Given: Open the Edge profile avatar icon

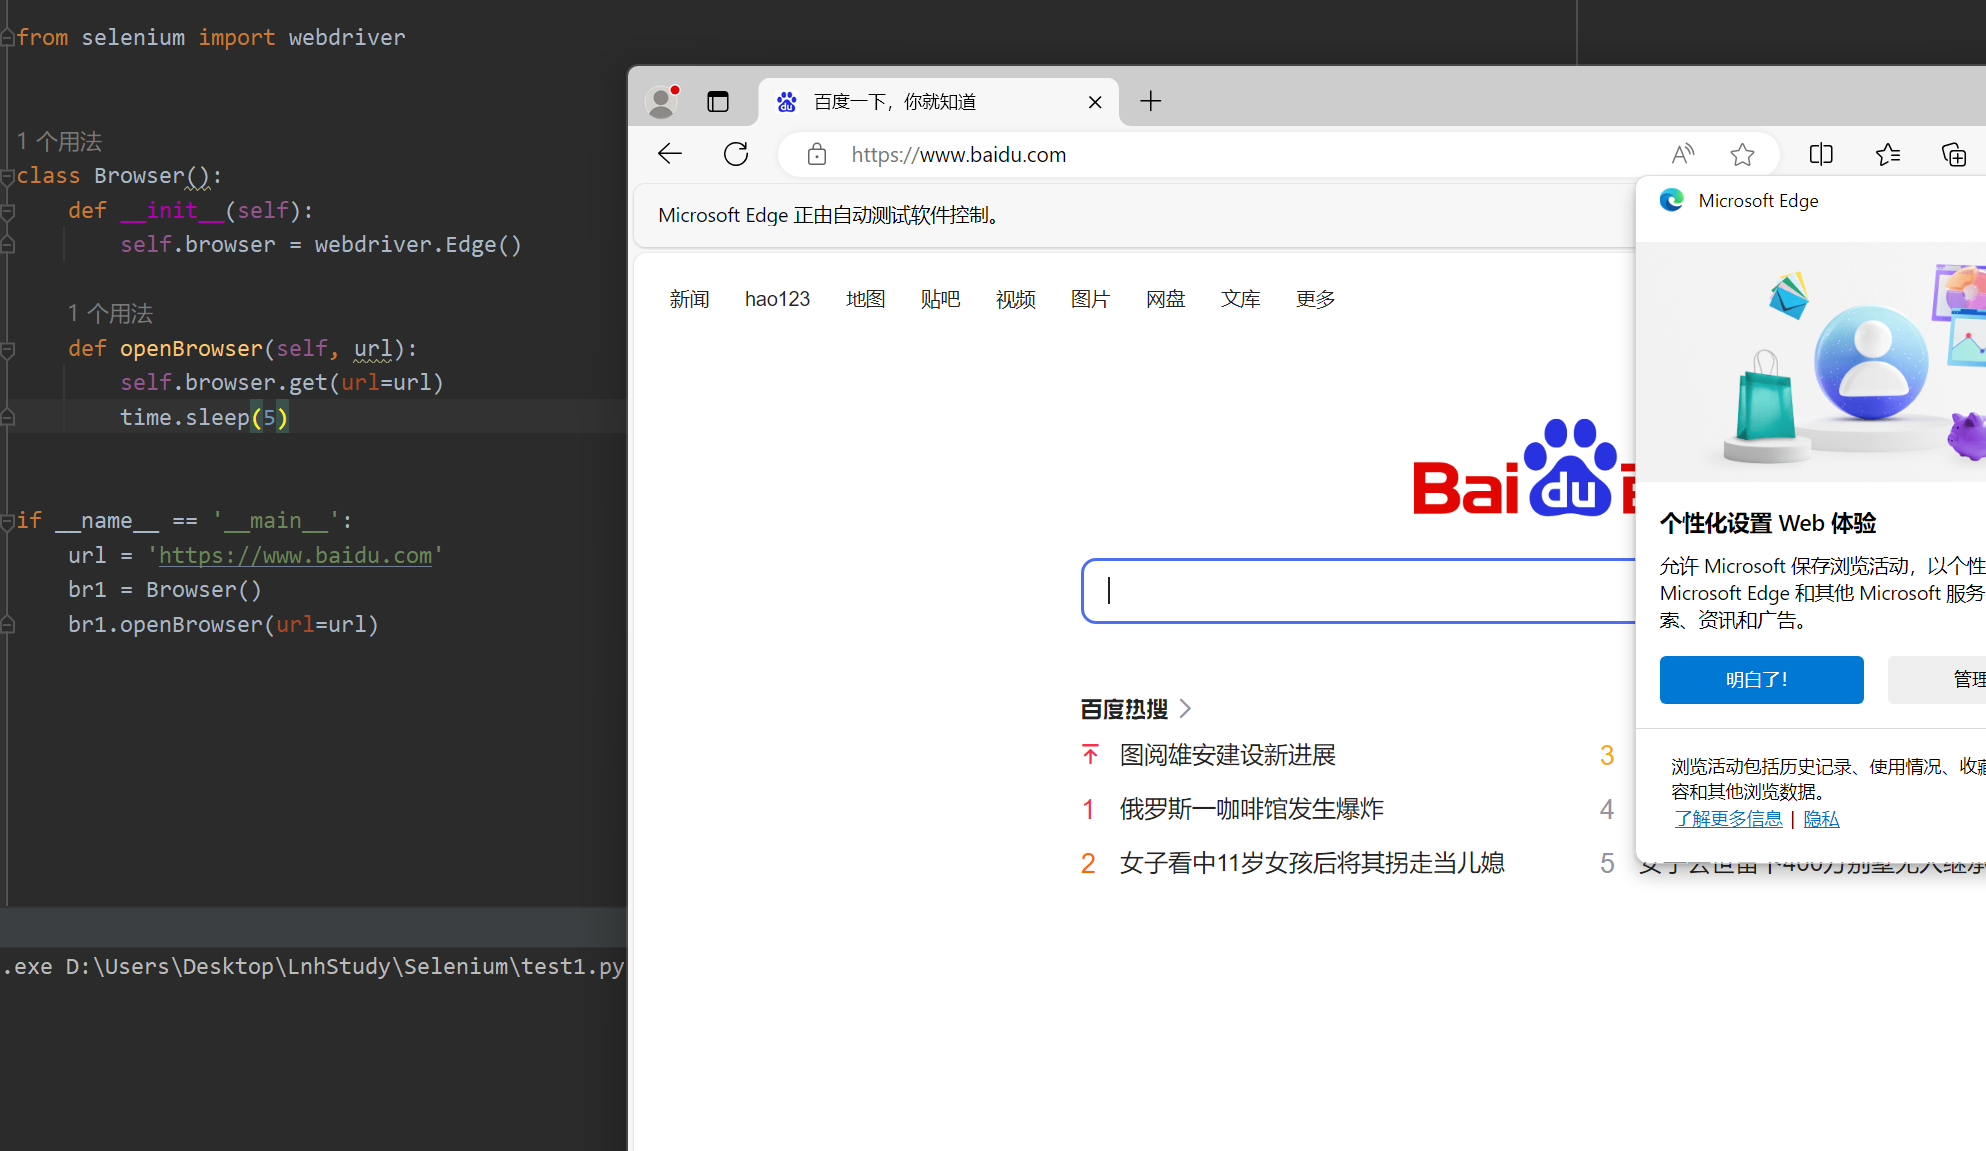Looking at the screenshot, I should click(x=662, y=101).
